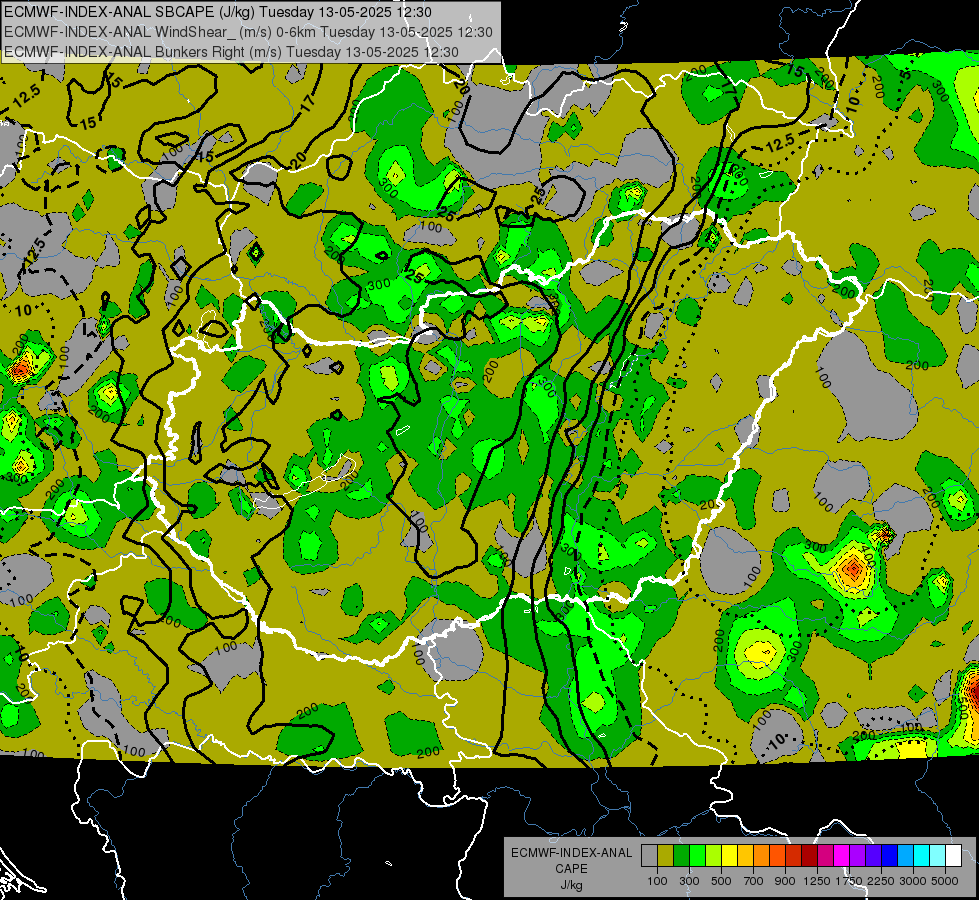The height and width of the screenshot is (900, 979).
Task: Click the magenta legend swatch
Action: 842,856
